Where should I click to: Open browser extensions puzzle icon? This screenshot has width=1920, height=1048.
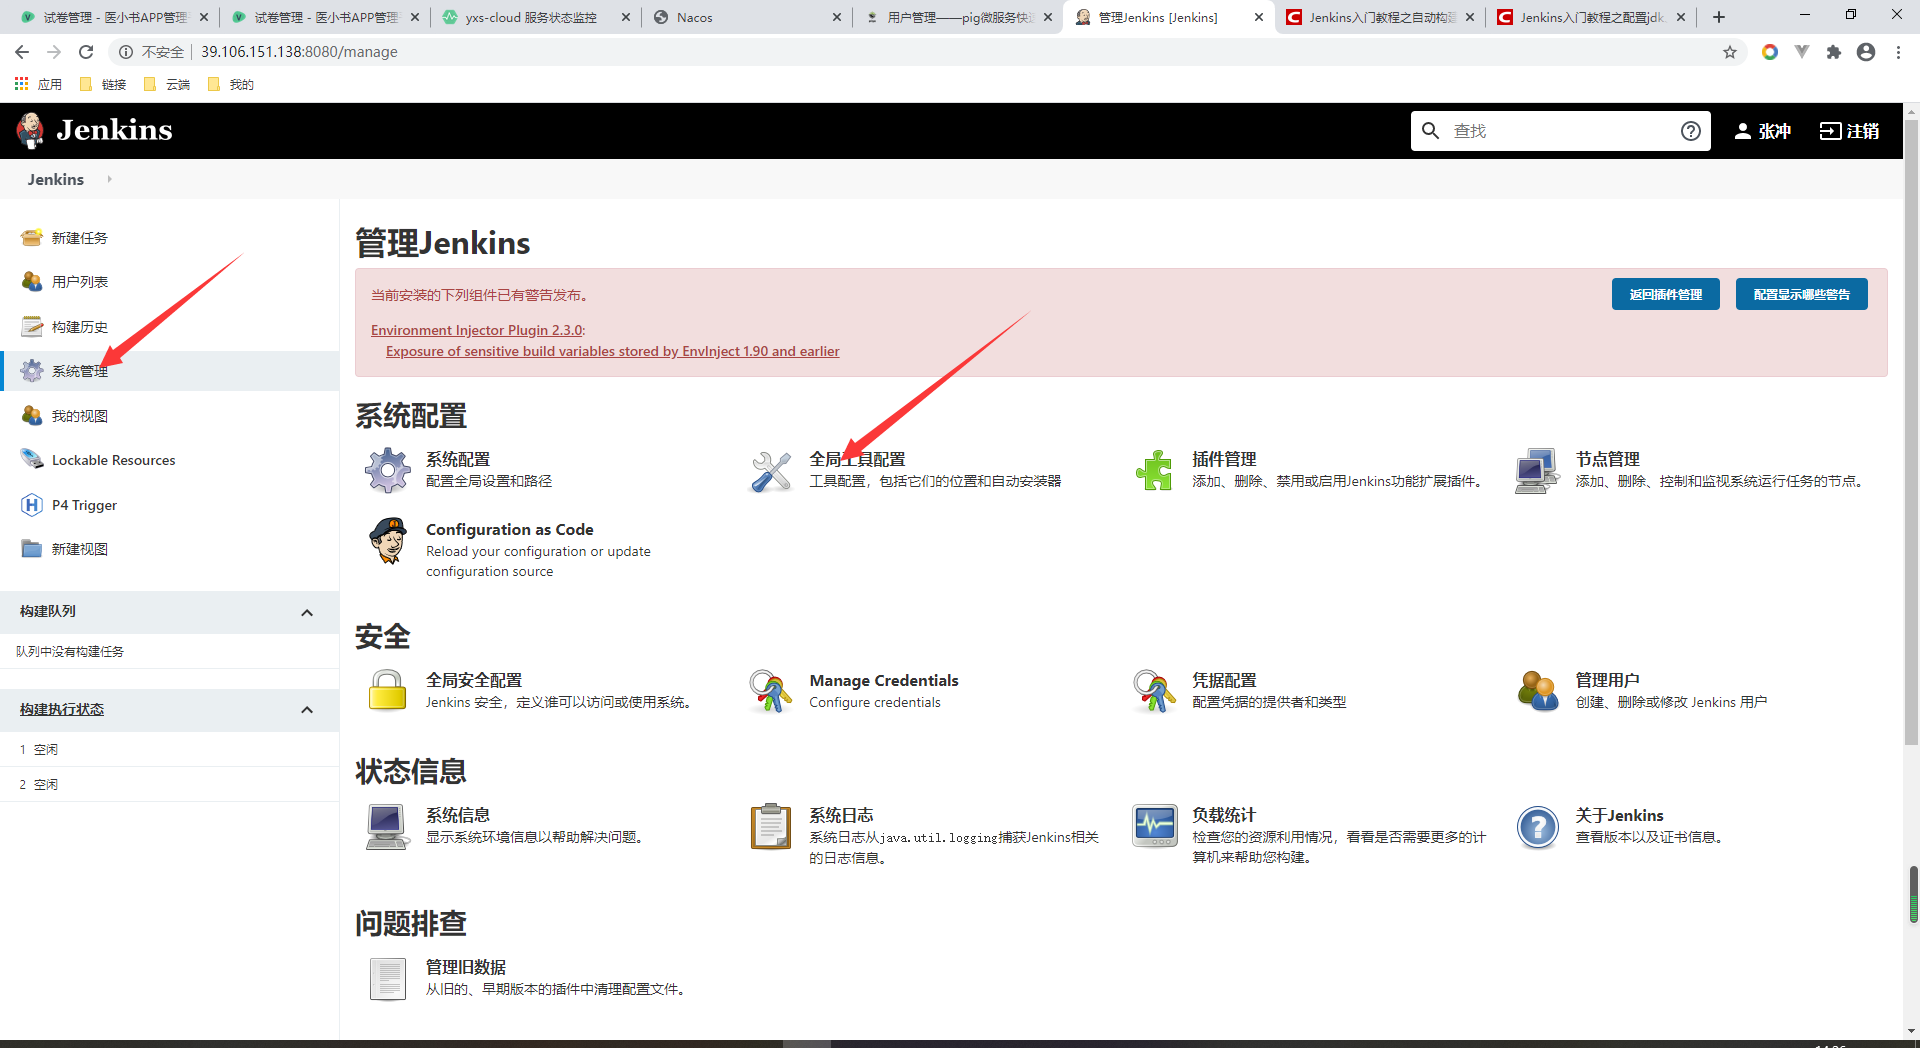pos(1834,52)
